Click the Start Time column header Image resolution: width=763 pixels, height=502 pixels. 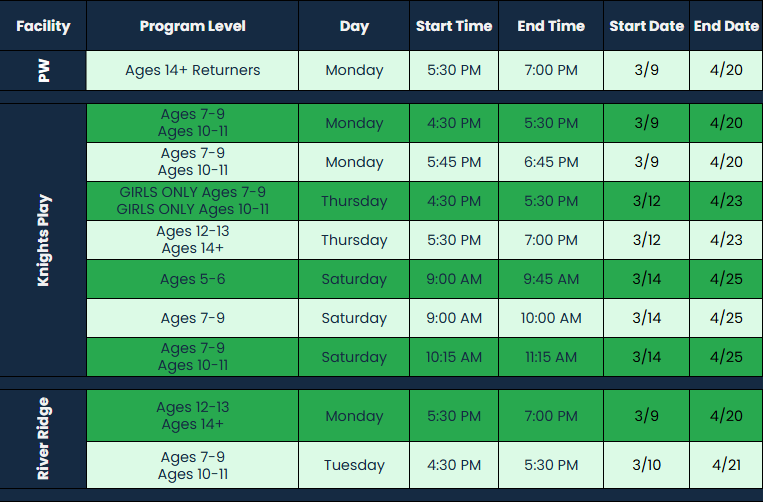point(454,26)
